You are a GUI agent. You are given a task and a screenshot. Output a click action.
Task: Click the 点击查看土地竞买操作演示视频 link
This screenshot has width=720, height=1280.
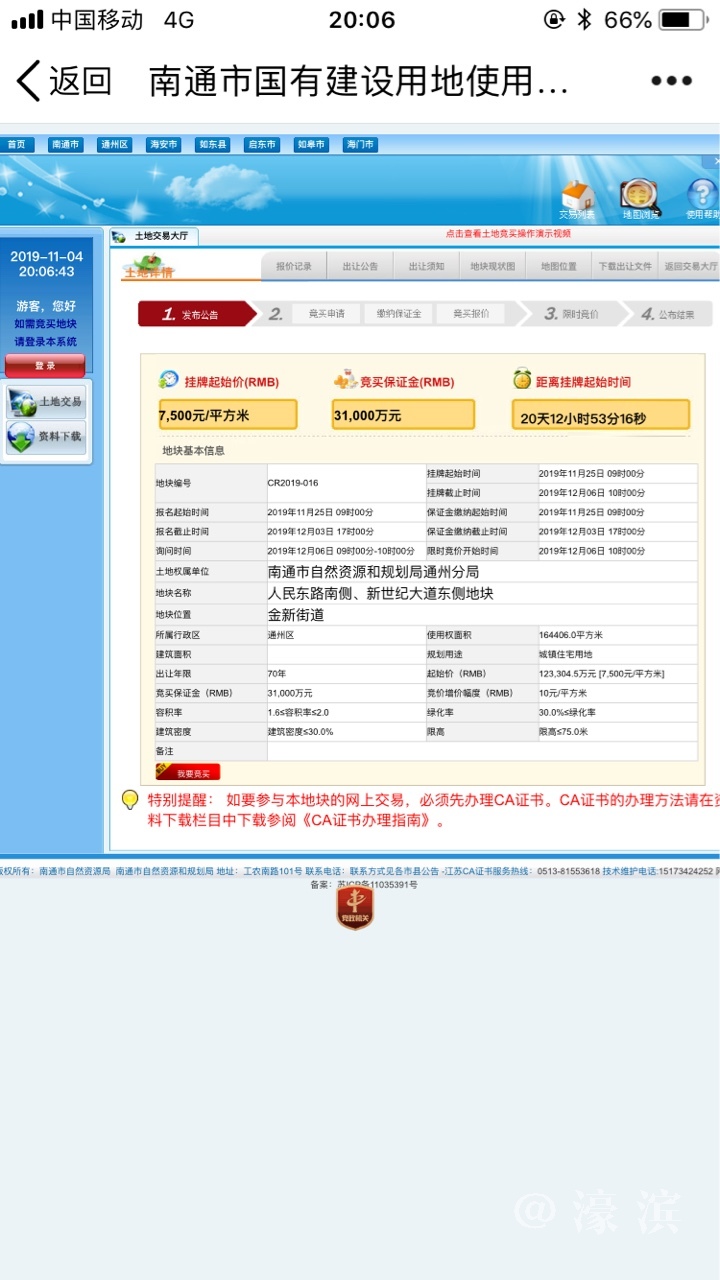click(508, 234)
